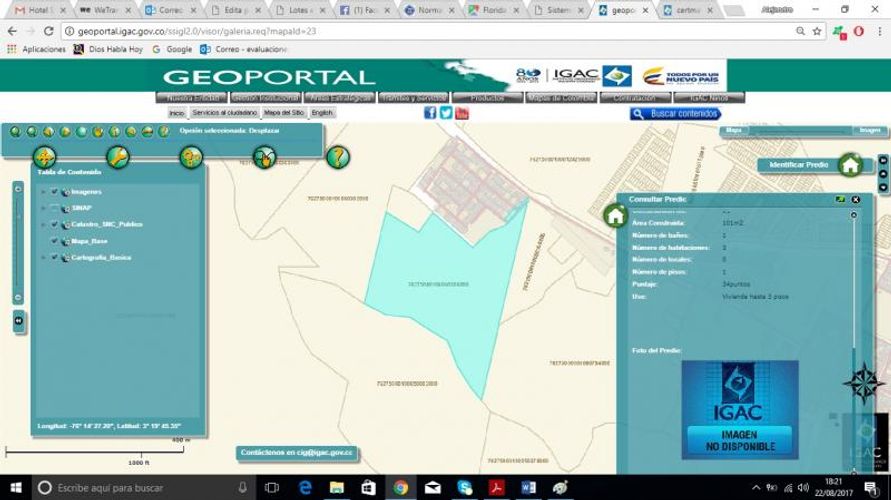
Task: Open the Mapa del Sitio link
Action: tap(284, 113)
